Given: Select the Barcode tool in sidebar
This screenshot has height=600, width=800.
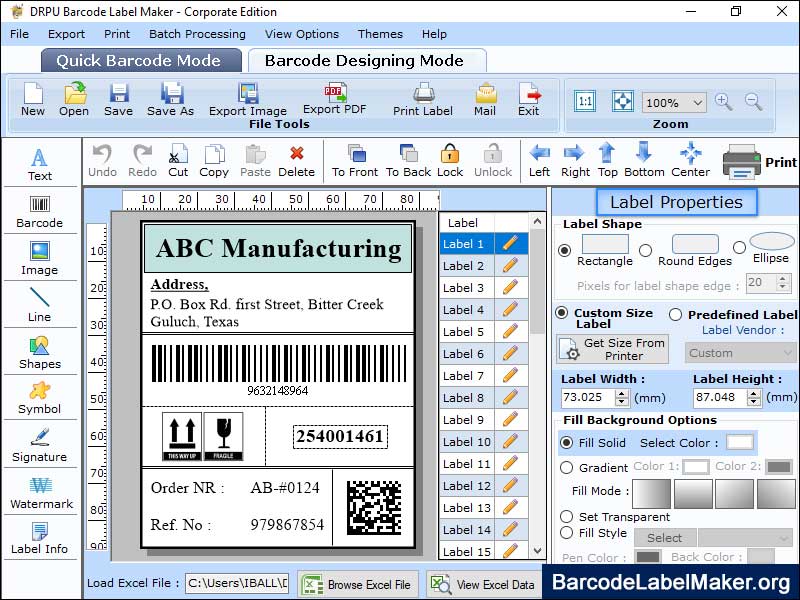Looking at the screenshot, I should click(x=39, y=208).
